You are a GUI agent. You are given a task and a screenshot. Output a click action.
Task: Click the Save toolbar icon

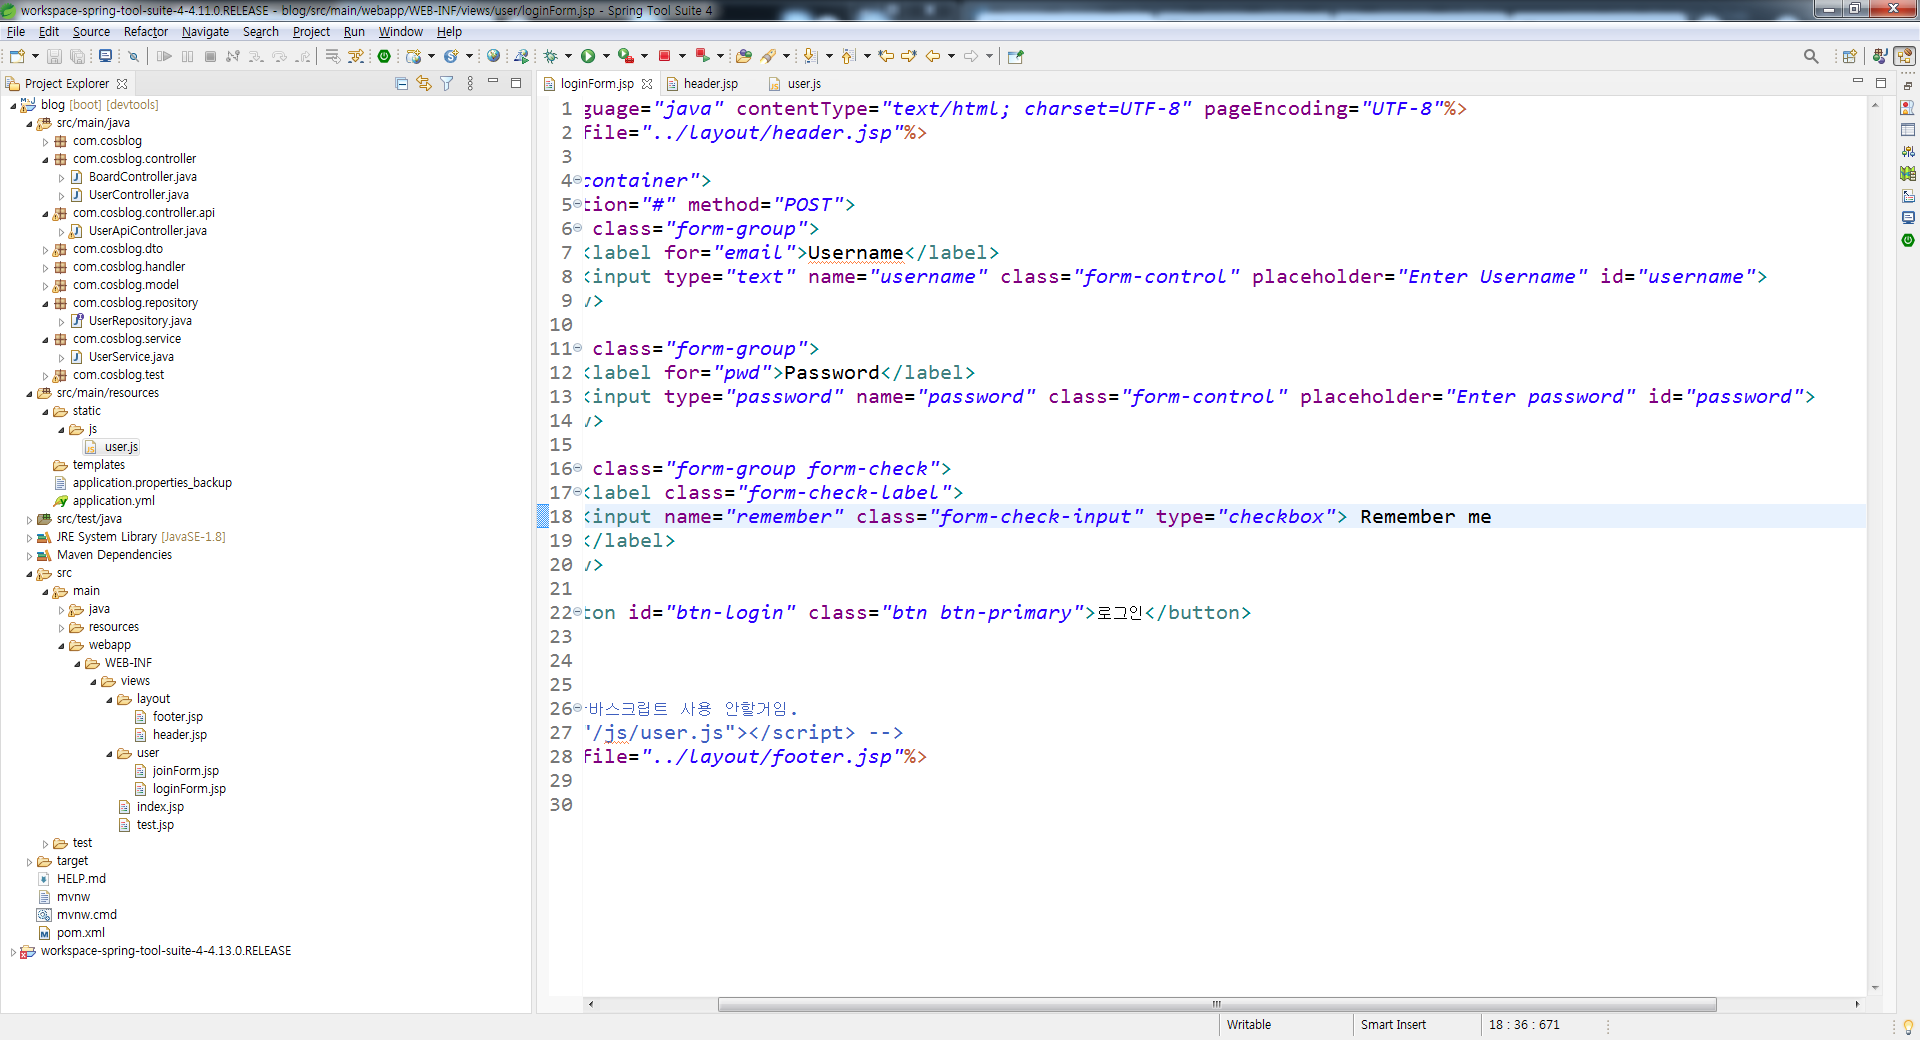[55, 56]
